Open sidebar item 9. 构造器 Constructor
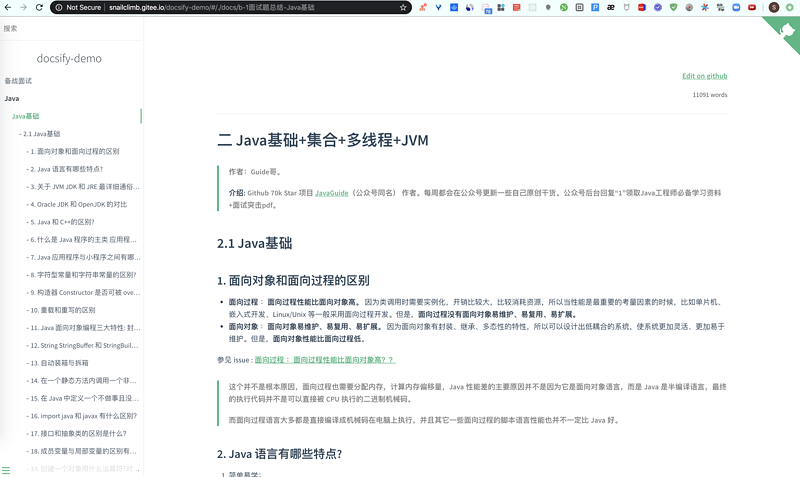 pyautogui.click(x=85, y=292)
